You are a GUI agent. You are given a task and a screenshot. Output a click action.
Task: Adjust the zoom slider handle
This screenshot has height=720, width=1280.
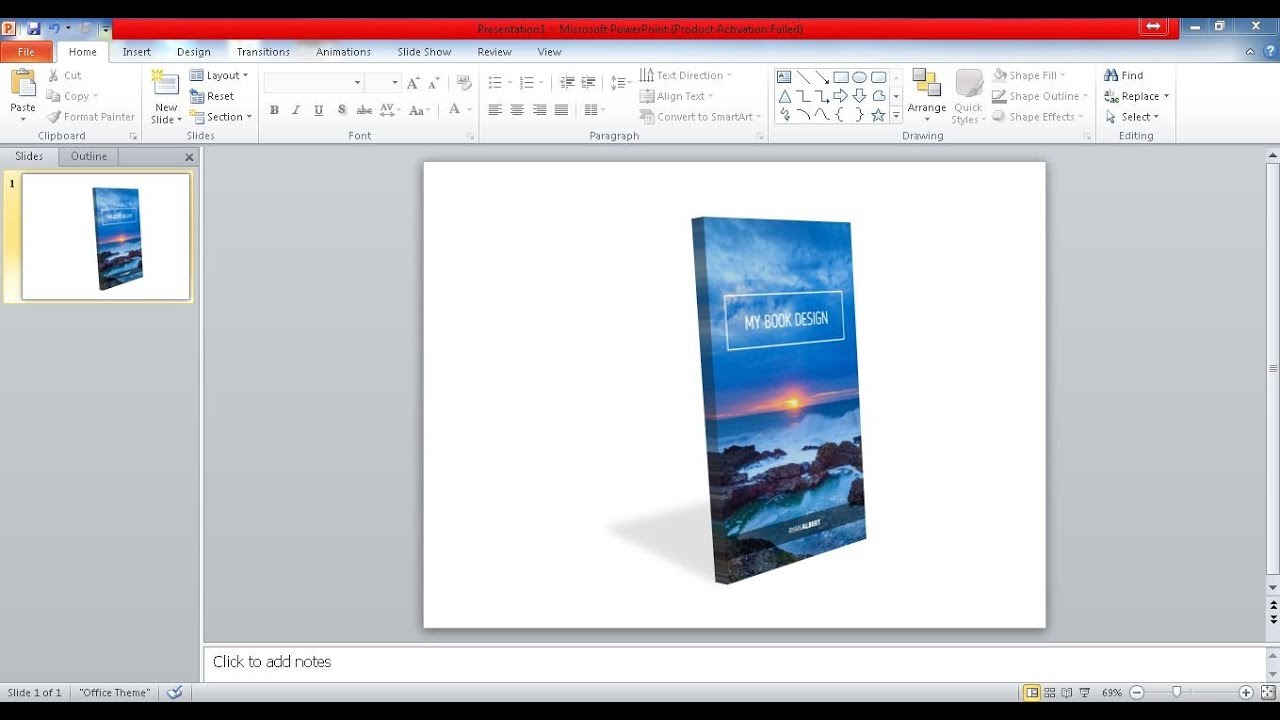point(1177,692)
